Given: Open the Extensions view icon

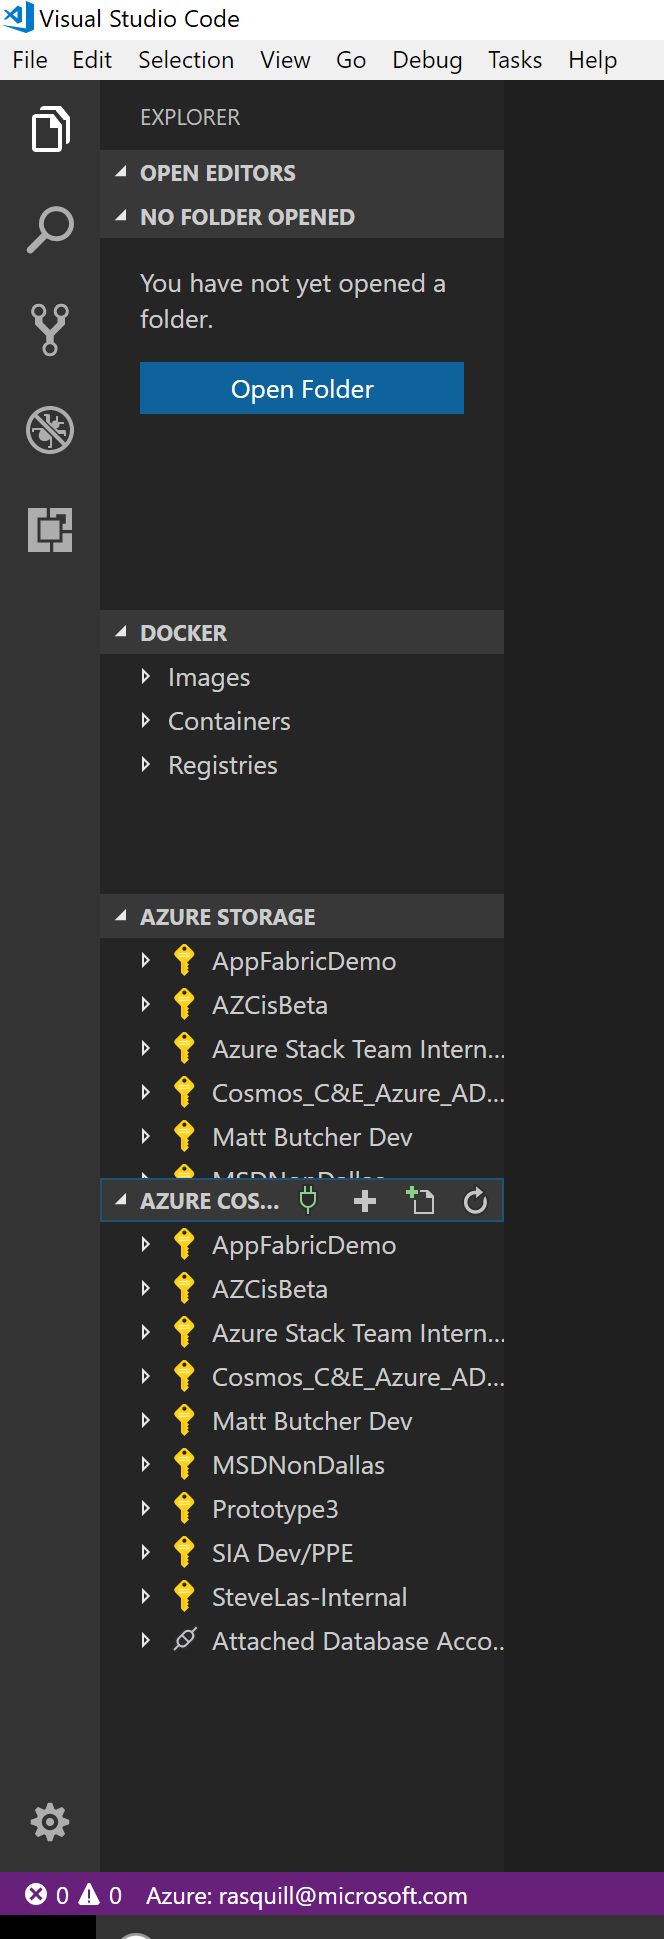Looking at the screenshot, I should (x=50, y=530).
